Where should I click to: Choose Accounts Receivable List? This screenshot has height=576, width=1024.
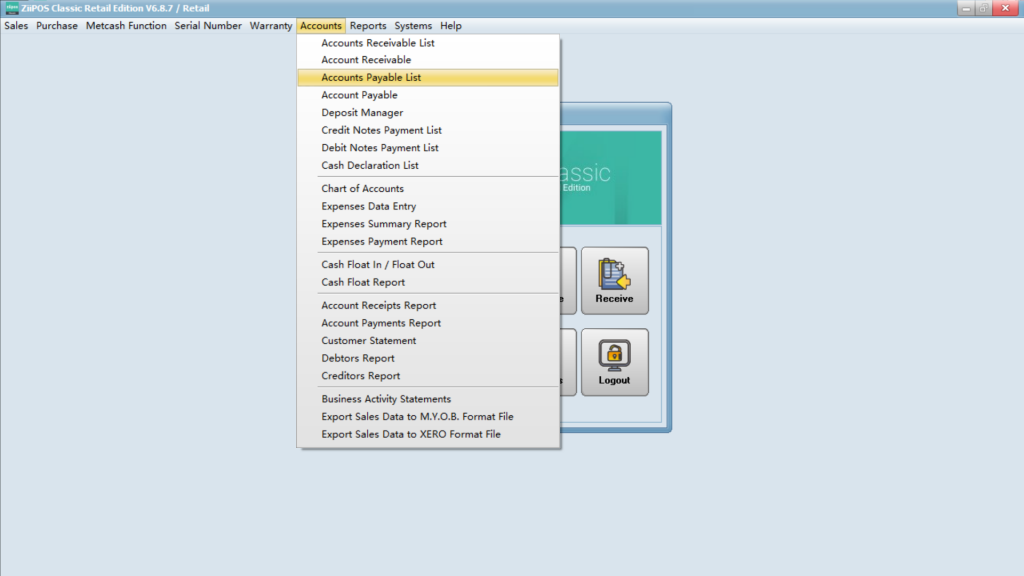[378, 43]
